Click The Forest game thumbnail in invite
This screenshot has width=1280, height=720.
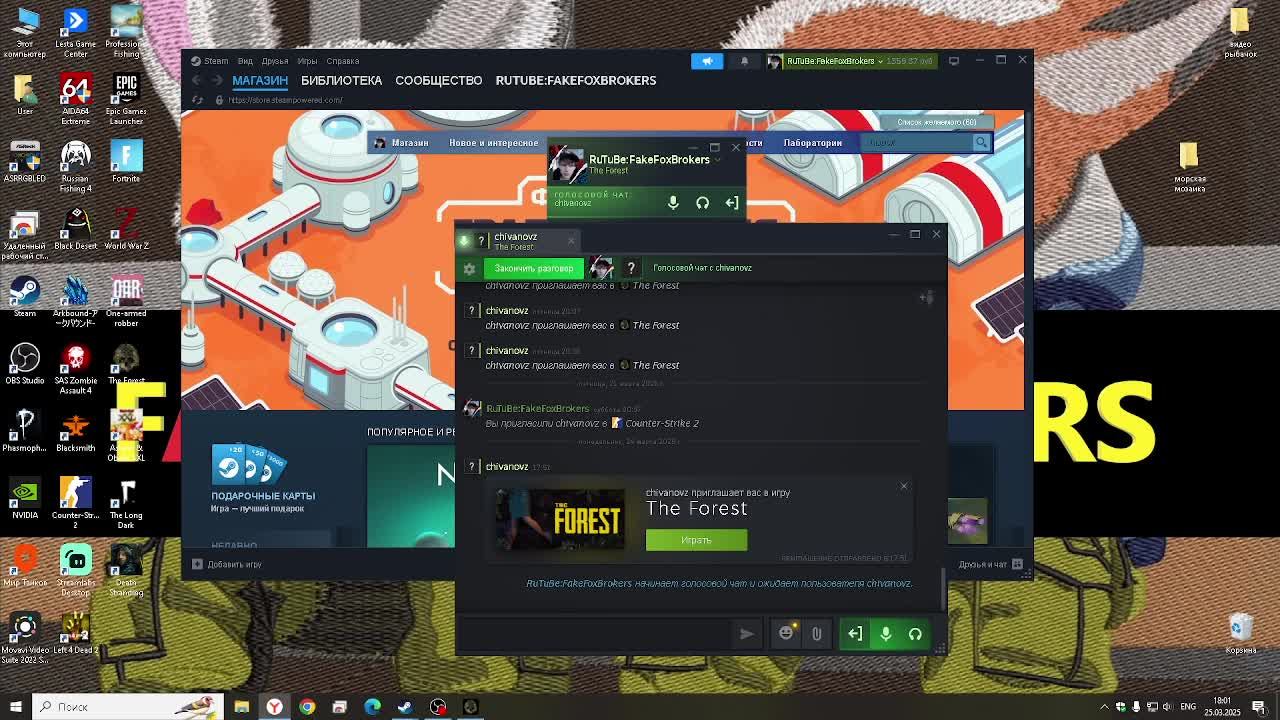coord(561,520)
